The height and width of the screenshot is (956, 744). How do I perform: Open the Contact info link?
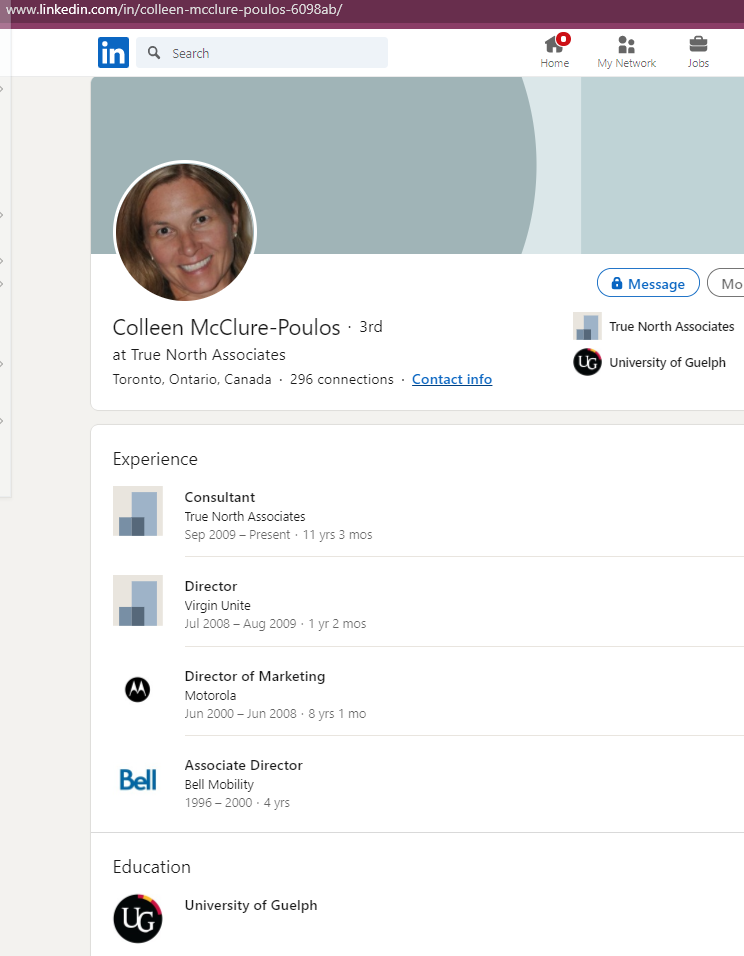pyautogui.click(x=452, y=379)
